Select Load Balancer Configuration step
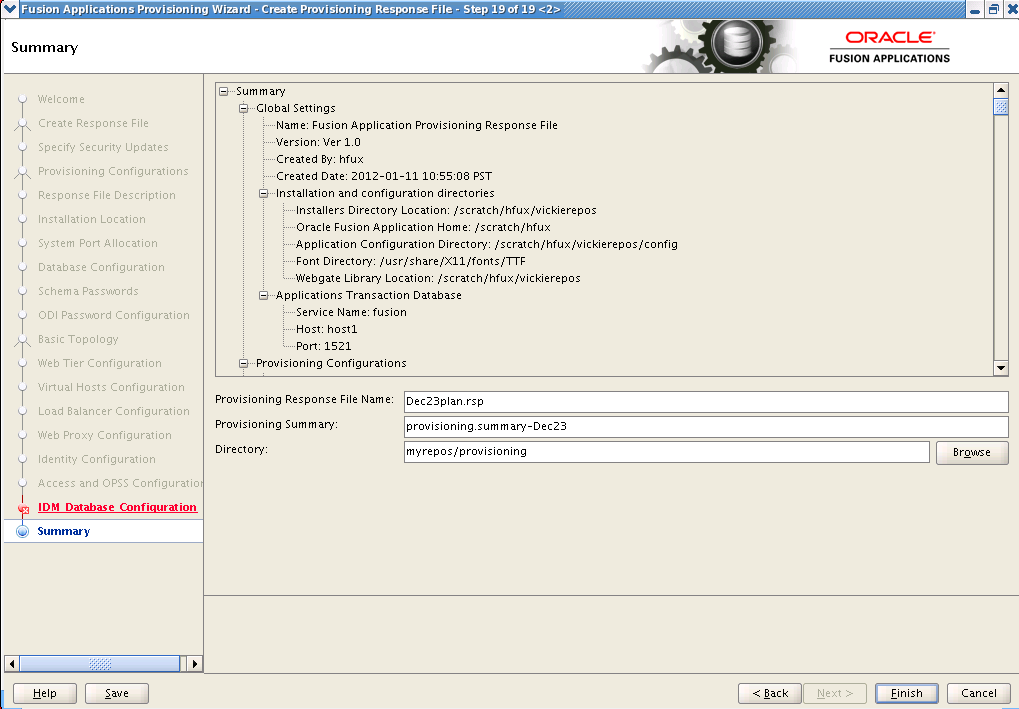The image size is (1019, 709). pyautogui.click(x=114, y=412)
